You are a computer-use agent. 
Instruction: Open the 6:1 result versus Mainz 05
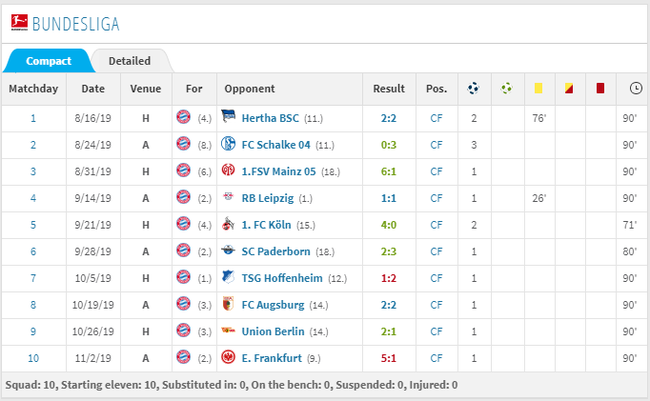pos(388,172)
